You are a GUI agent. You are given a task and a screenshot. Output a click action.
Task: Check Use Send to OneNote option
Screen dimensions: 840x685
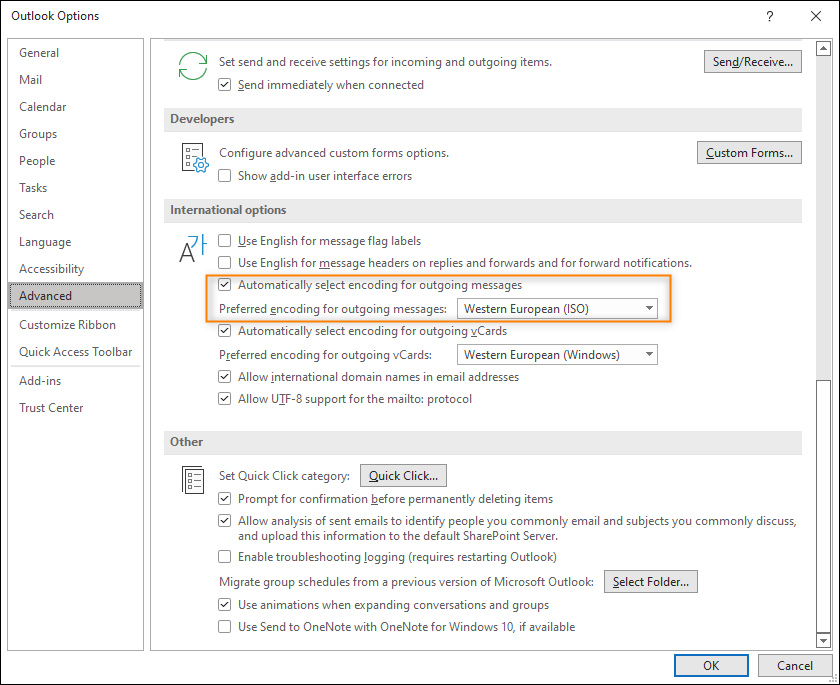(224, 627)
